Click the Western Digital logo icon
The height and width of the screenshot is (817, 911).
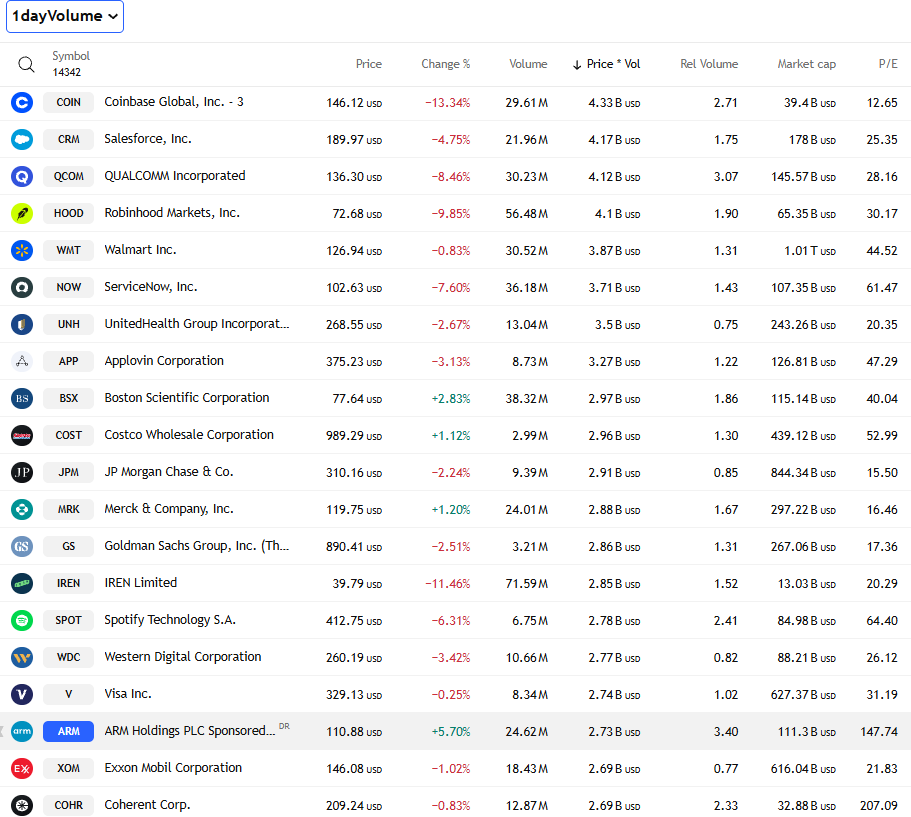pyautogui.click(x=22, y=657)
